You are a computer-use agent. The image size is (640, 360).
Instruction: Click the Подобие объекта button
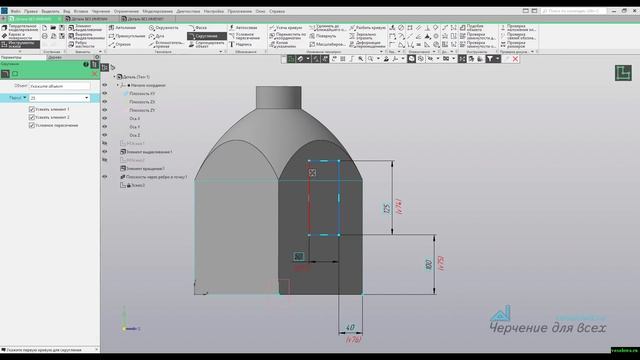(472, 28)
